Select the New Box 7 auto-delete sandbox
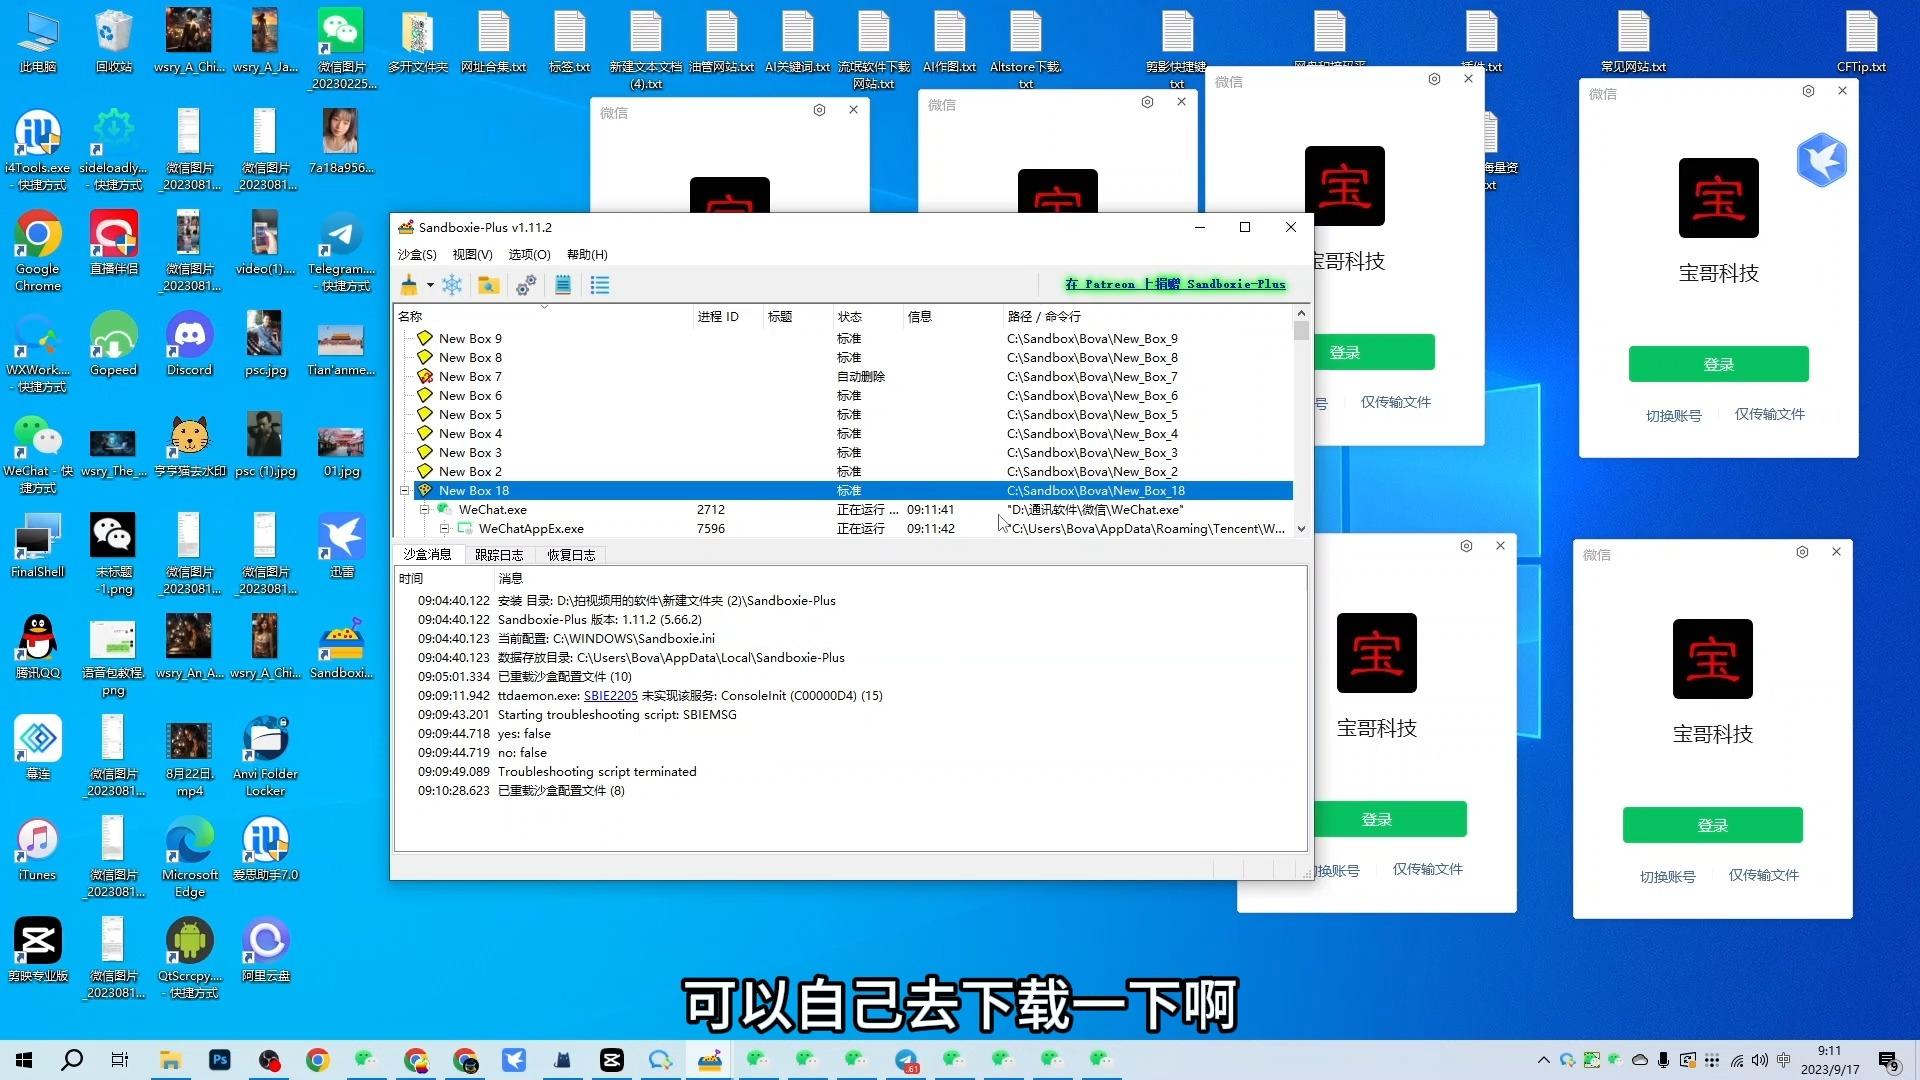This screenshot has height=1080, width=1920. (x=845, y=377)
